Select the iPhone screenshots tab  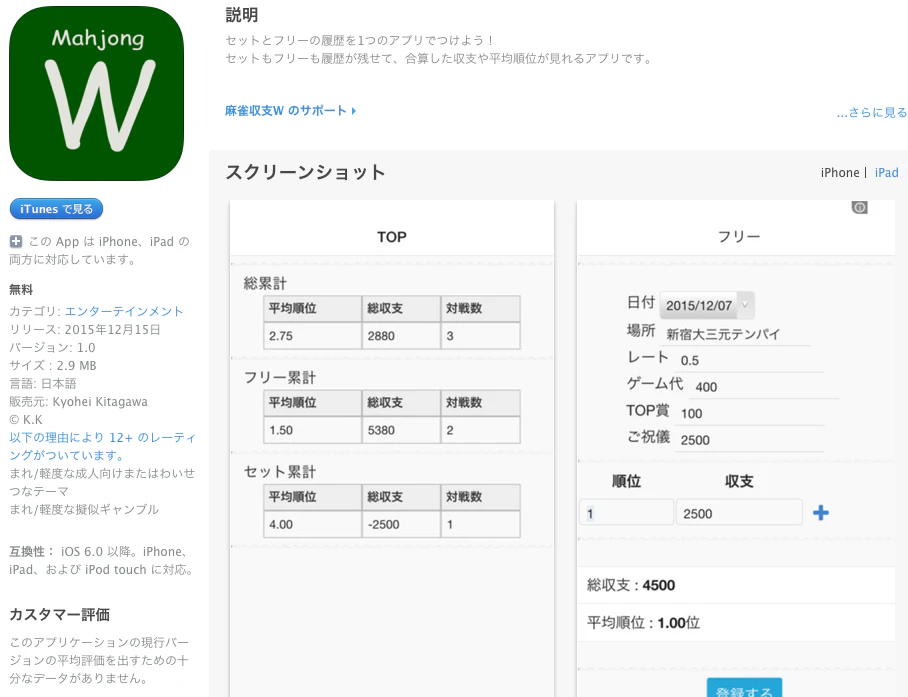pyautogui.click(x=839, y=172)
